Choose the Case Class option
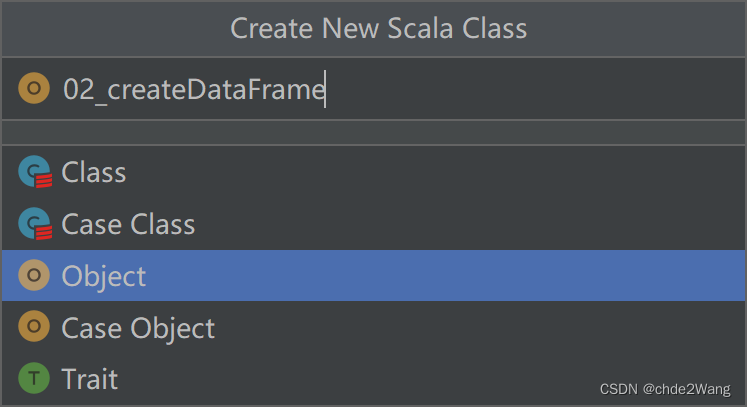This screenshot has height=407, width=747. coord(374,224)
